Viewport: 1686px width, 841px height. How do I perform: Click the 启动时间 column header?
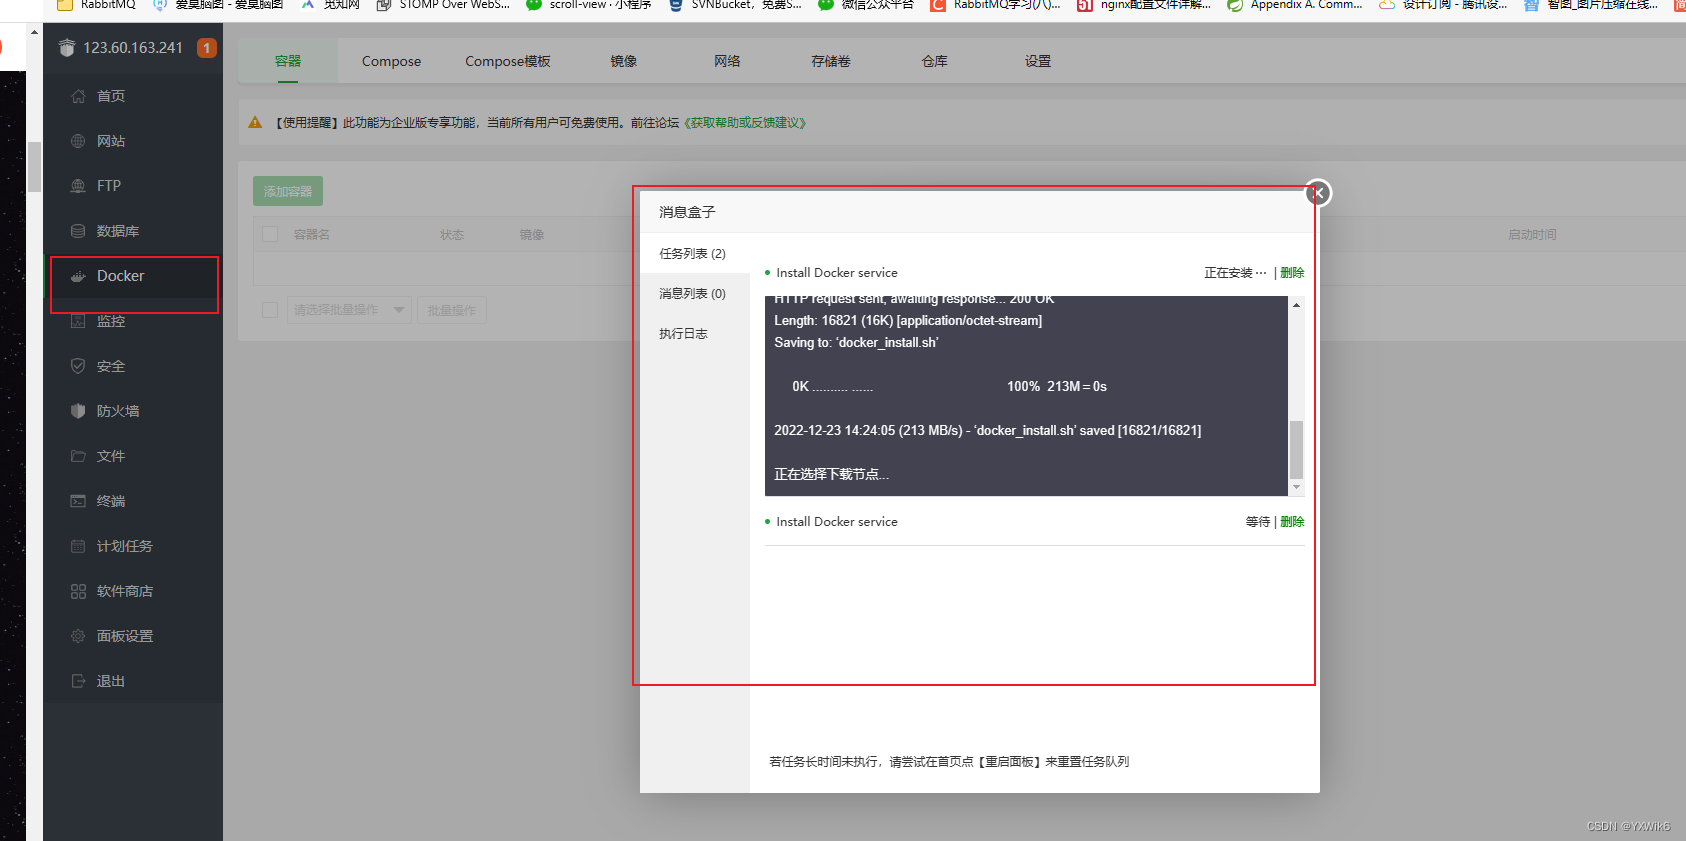tap(1532, 235)
